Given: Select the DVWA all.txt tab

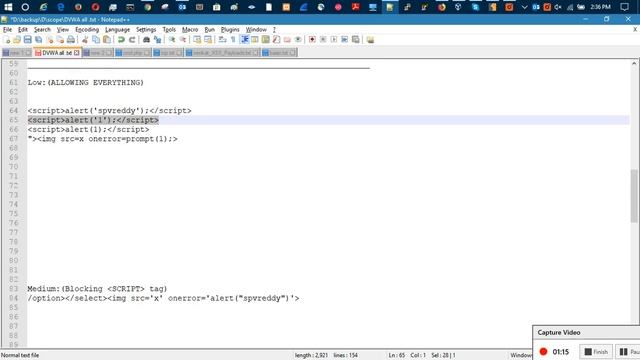Looking at the screenshot, I should tap(57, 53).
